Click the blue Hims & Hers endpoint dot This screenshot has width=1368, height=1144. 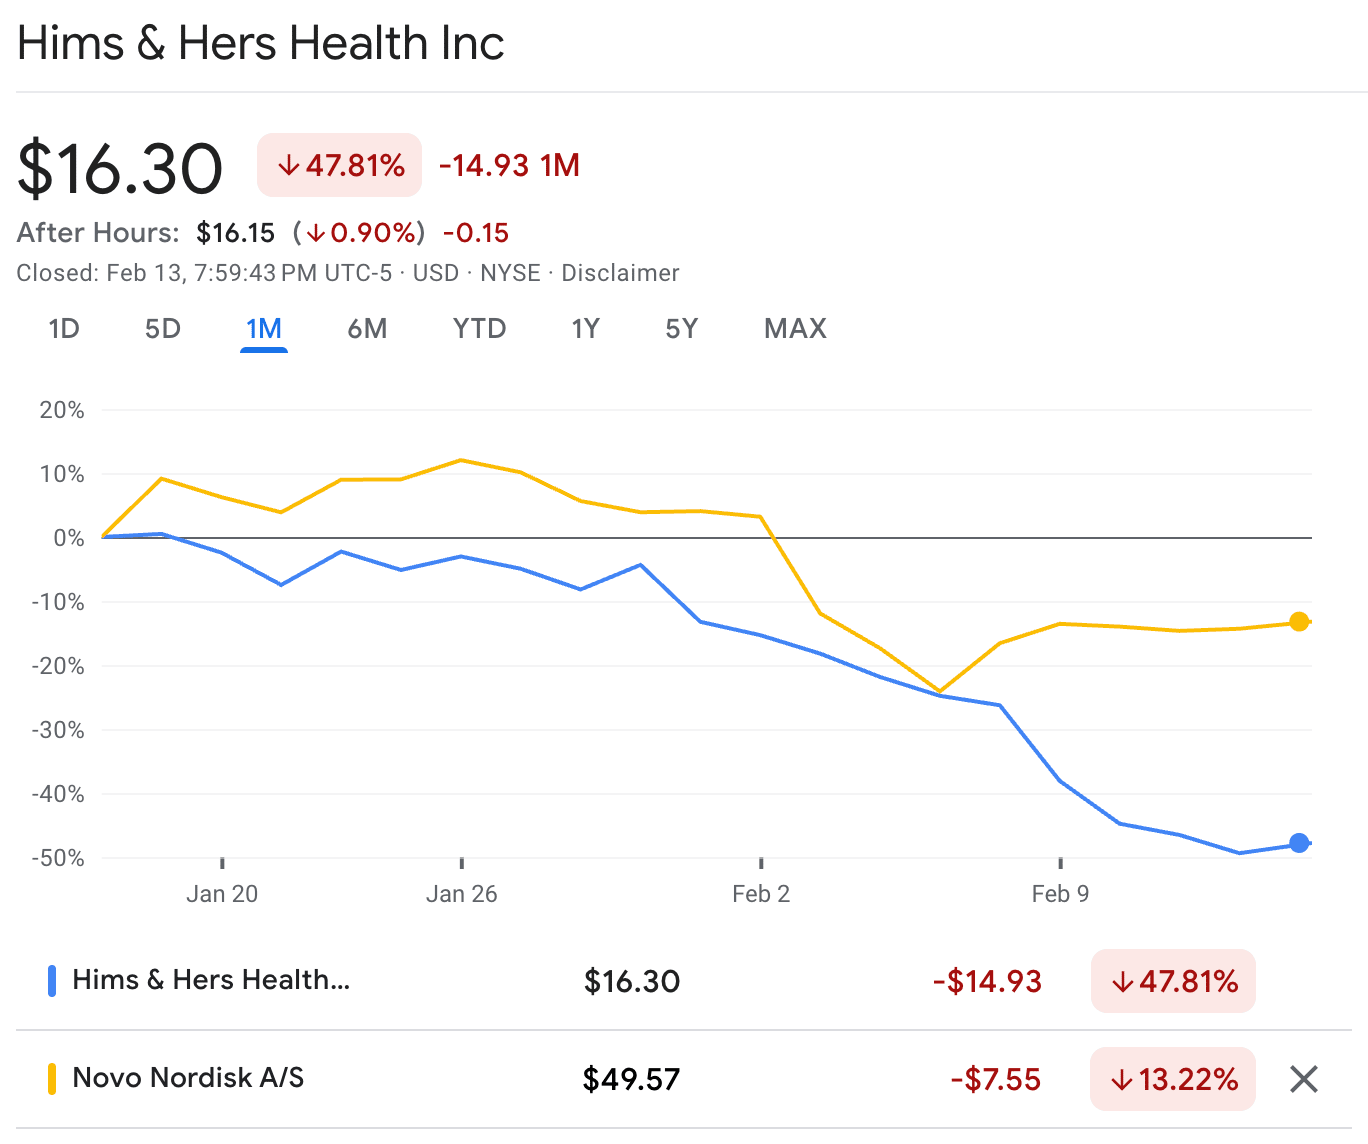click(x=1299, y=843)
